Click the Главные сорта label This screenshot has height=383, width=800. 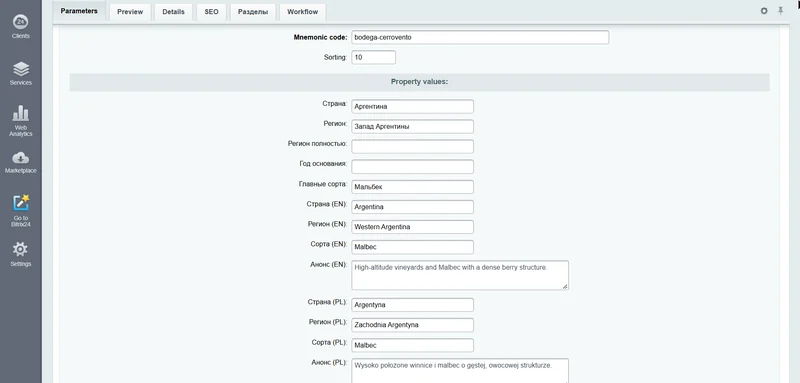pyautogui.click(x=323, y=184)
